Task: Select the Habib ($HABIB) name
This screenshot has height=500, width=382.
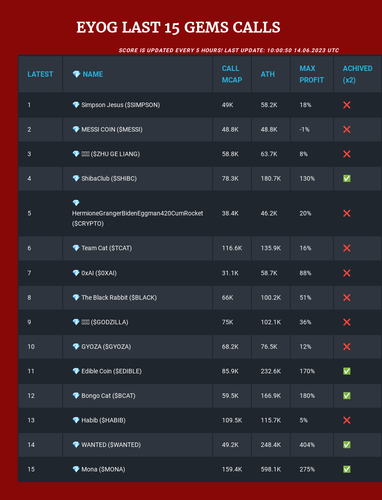Action: [x=103, y=420]
